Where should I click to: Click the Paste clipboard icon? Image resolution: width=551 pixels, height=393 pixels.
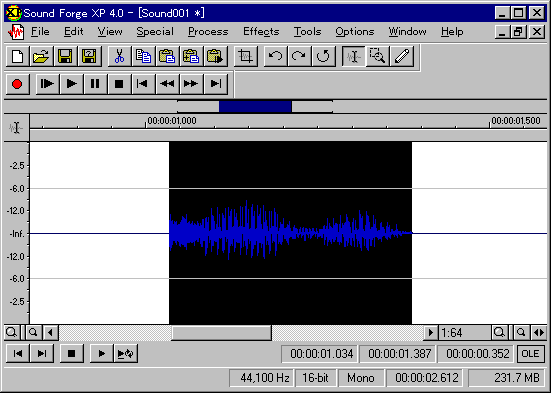167,56
